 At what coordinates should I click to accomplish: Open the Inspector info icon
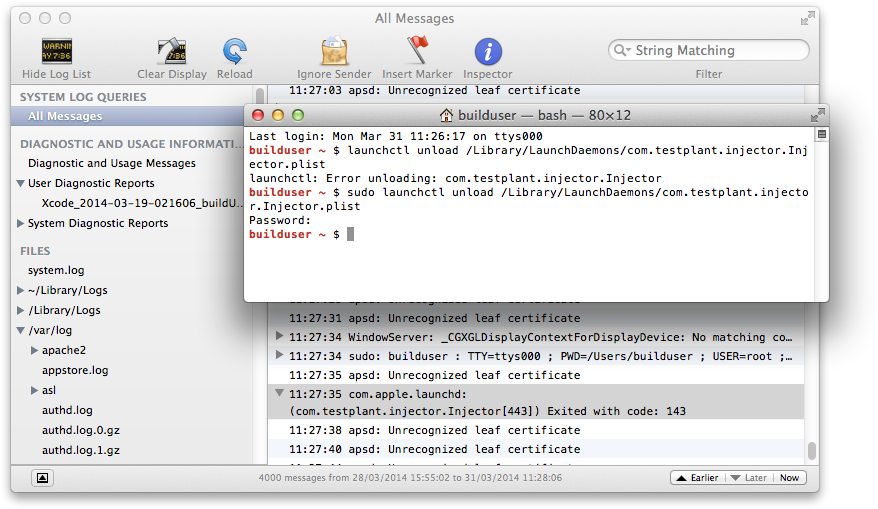pos(488,52)
